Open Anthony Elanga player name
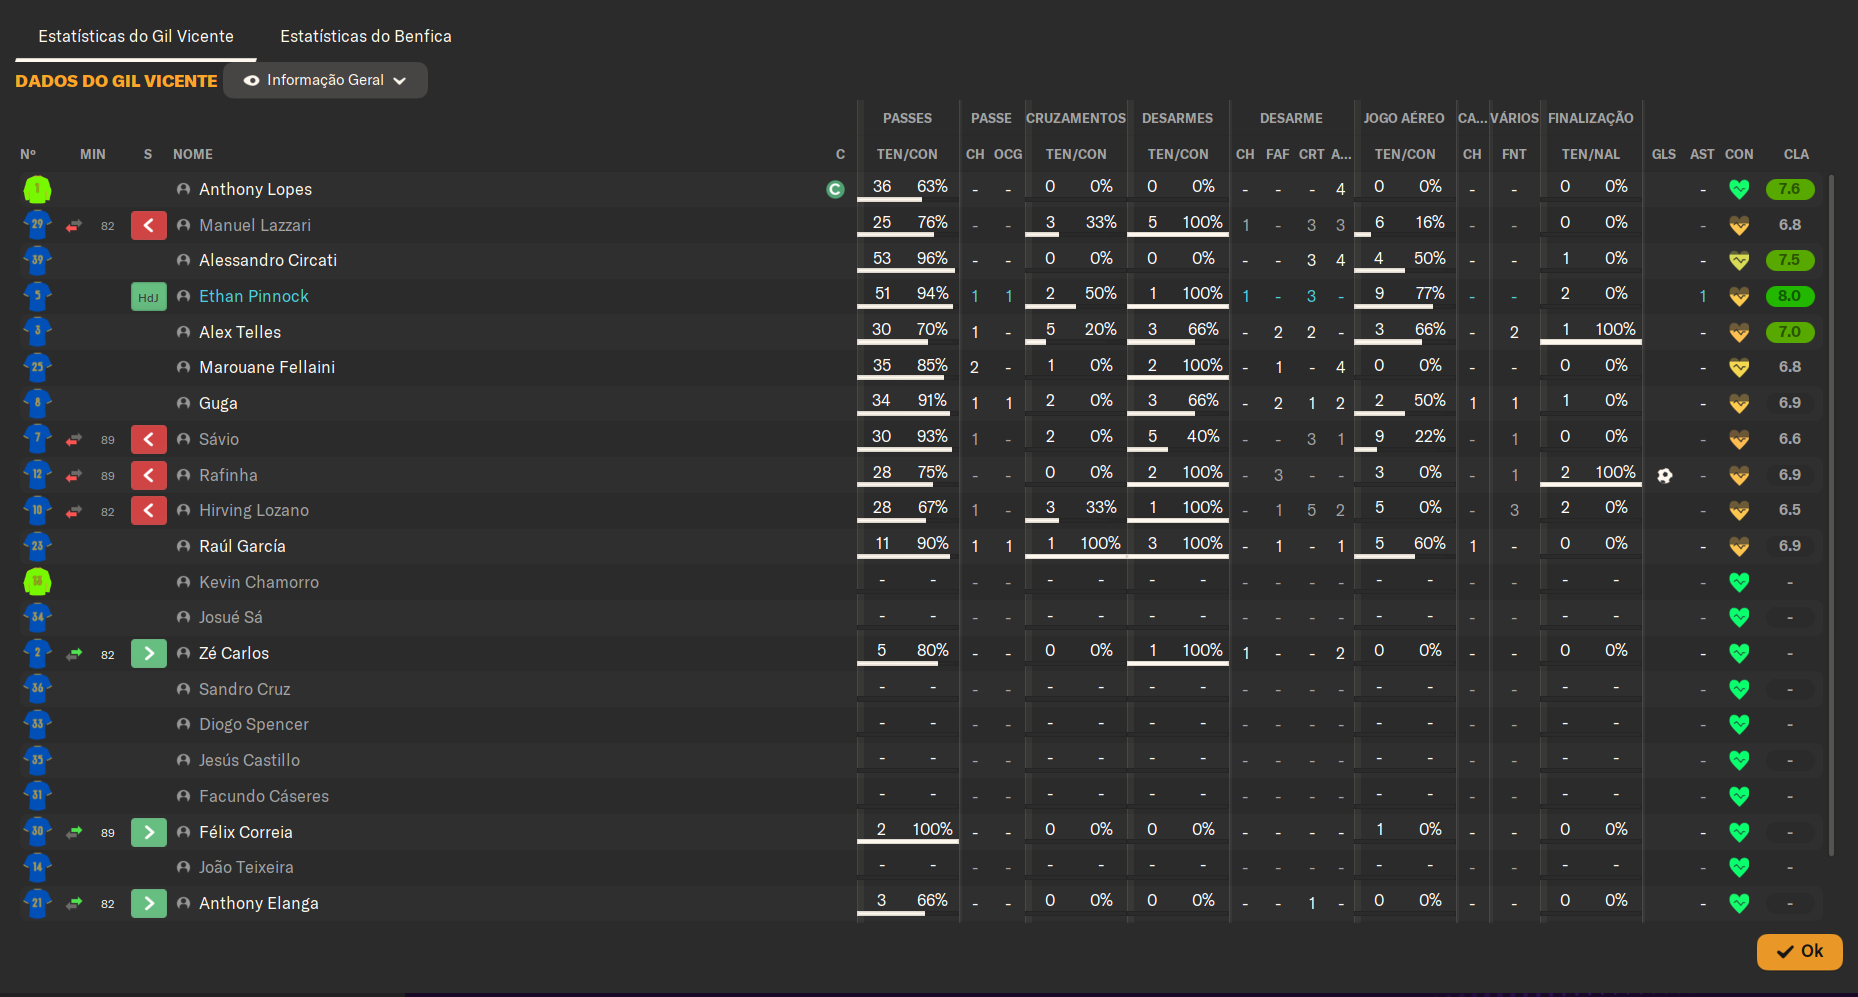The width and height of the screenshot is (1858, 997). [x=259, y=903]
